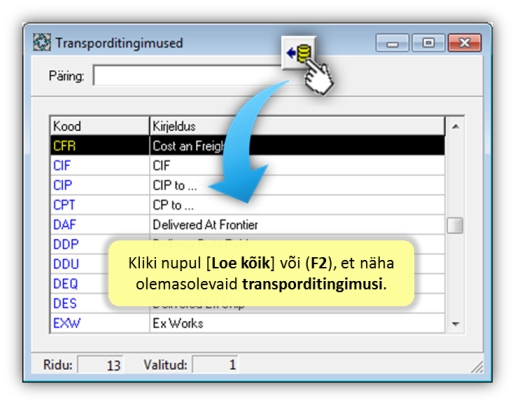
Task: Click the scrollbar down arrow
Action: click(455, 323)
